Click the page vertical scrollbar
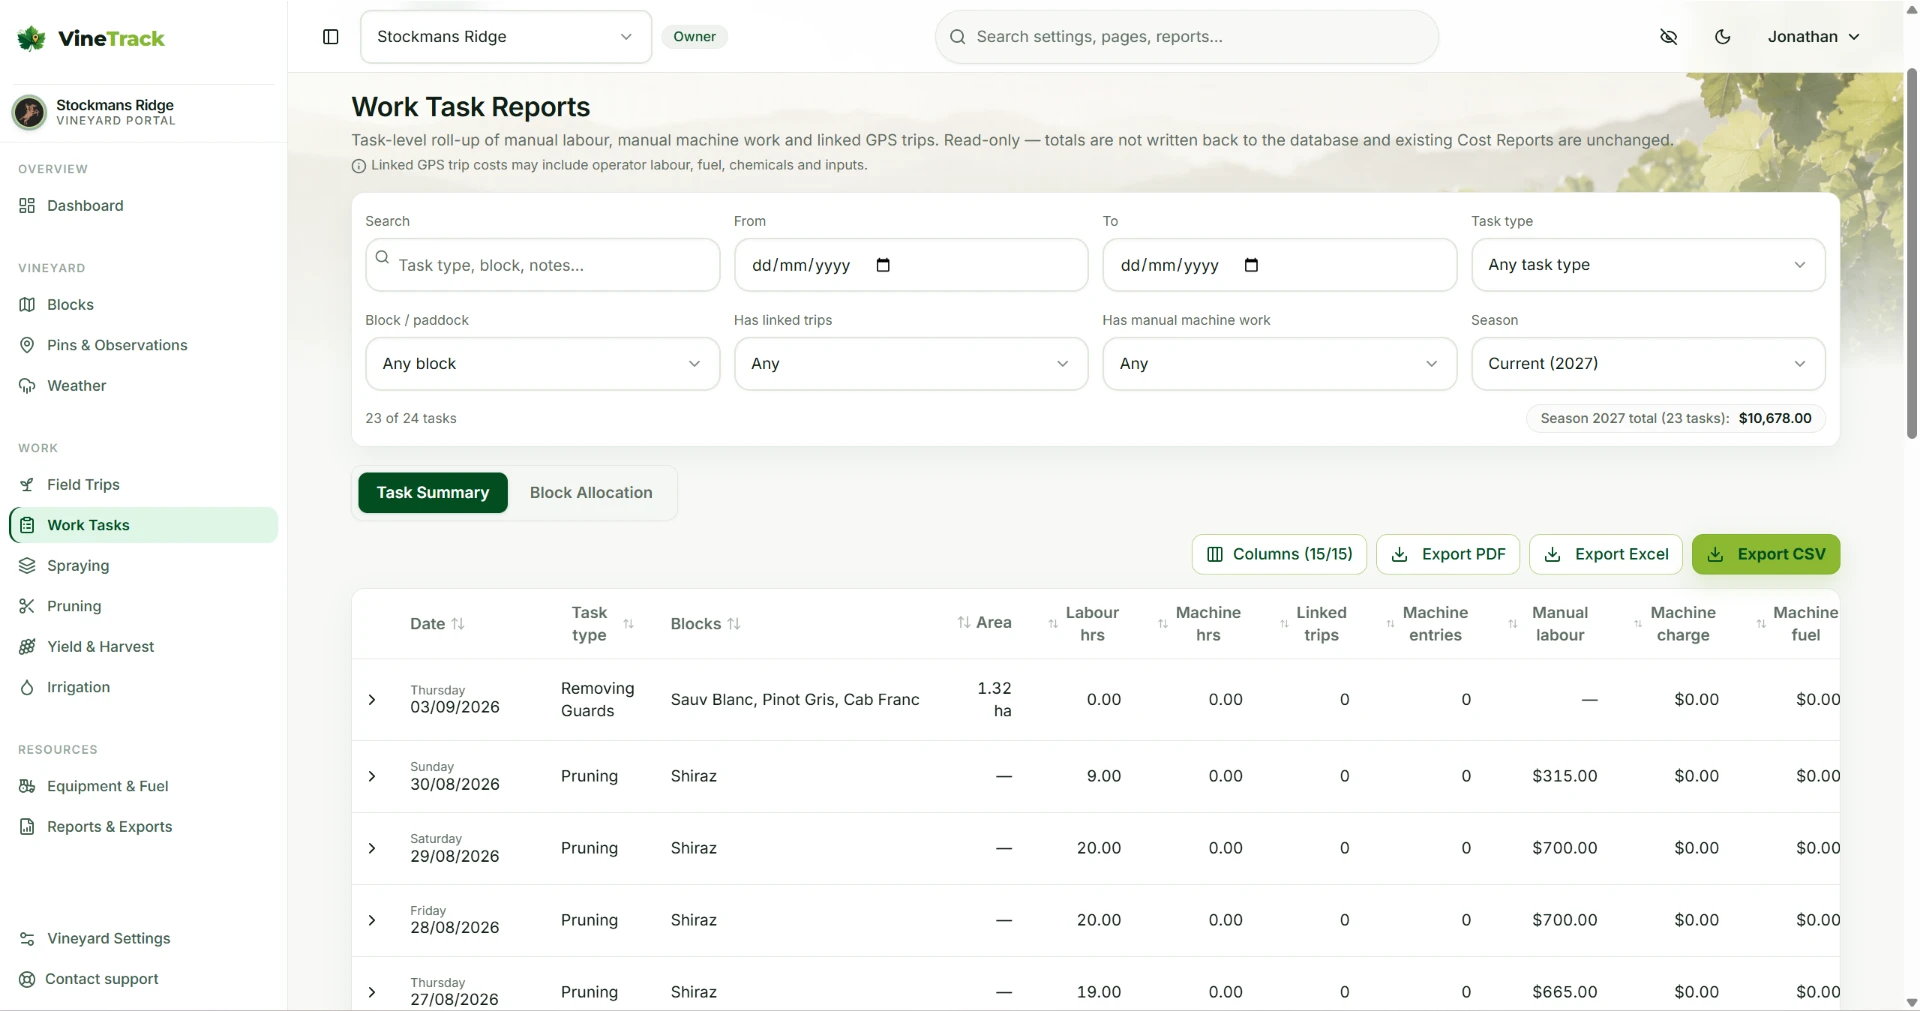This screenshot has width=1920, height=1011. click(1911, 254)
